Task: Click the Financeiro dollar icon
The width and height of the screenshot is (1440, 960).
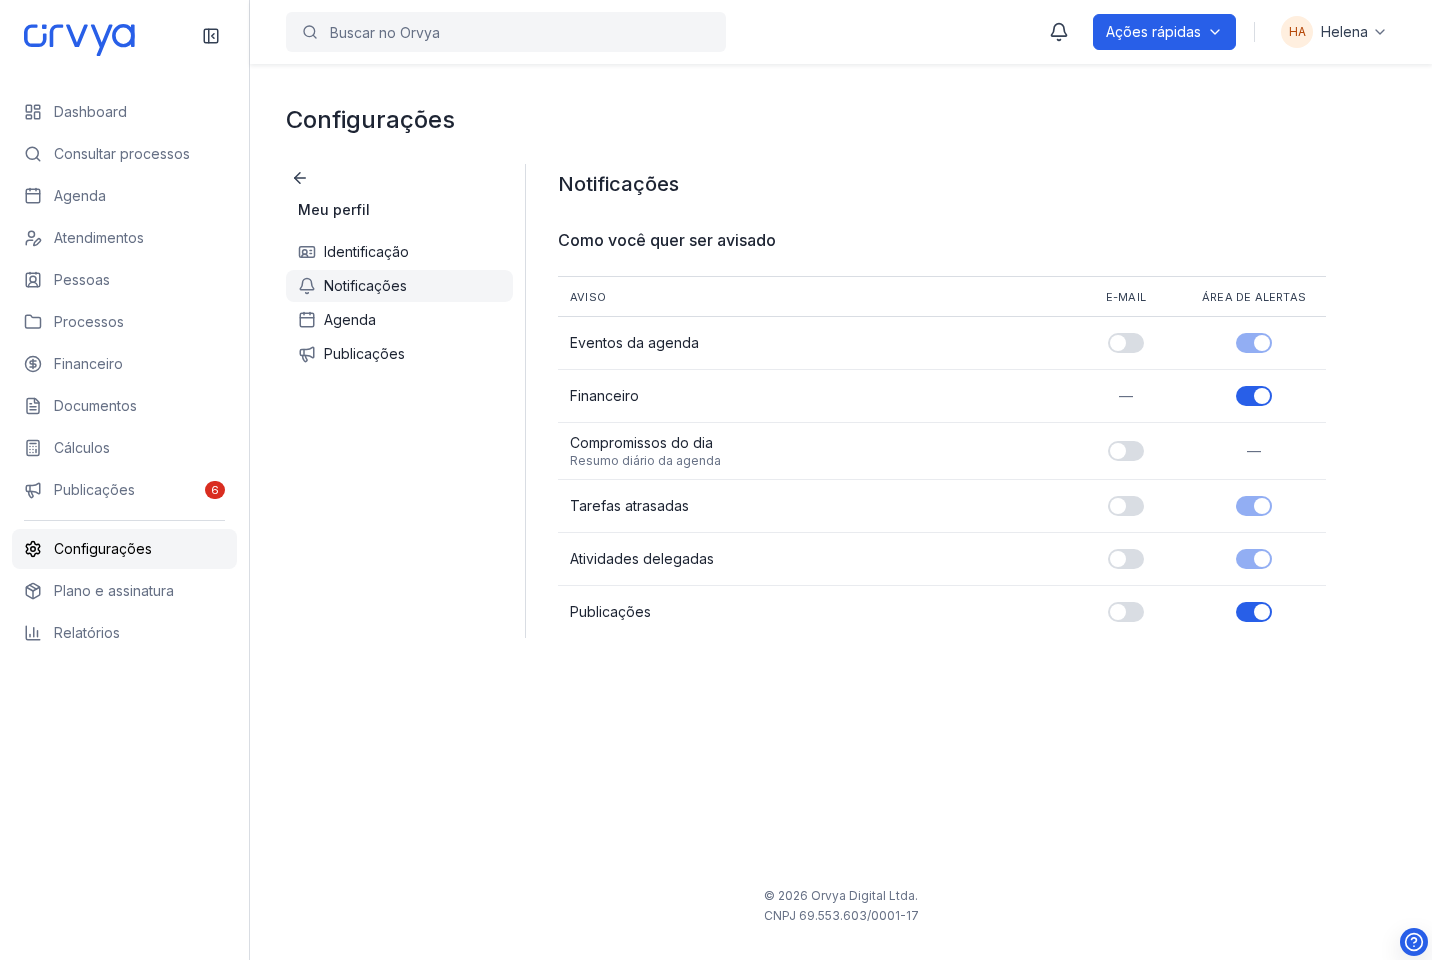Action: [x=33, y=364]
